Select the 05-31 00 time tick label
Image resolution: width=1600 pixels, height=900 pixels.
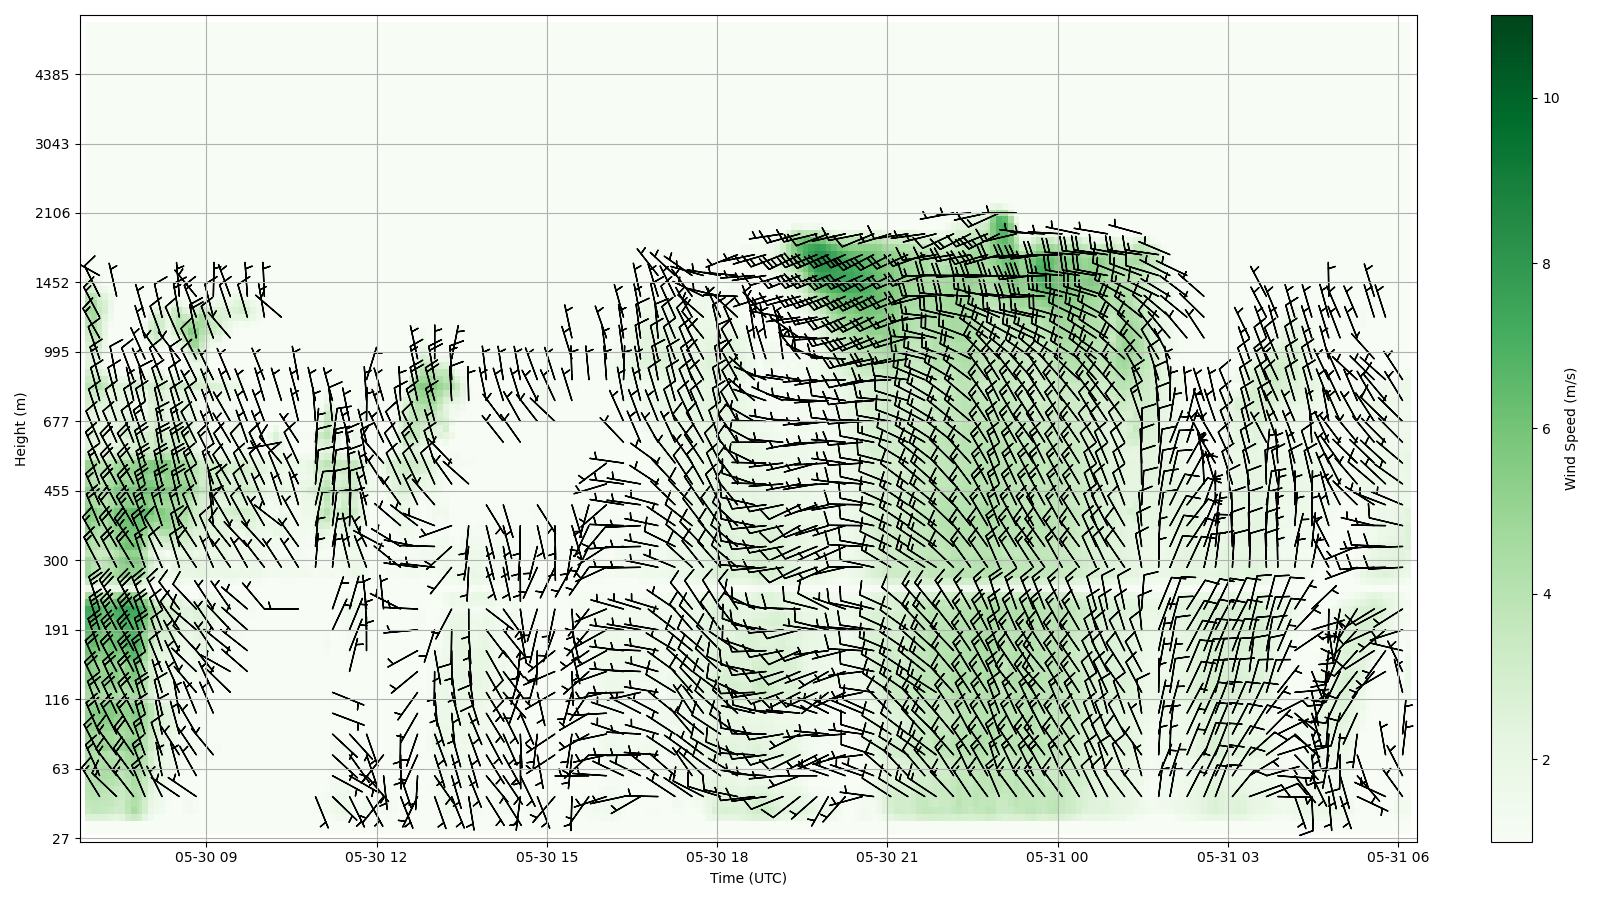[x=1057, y=857]
